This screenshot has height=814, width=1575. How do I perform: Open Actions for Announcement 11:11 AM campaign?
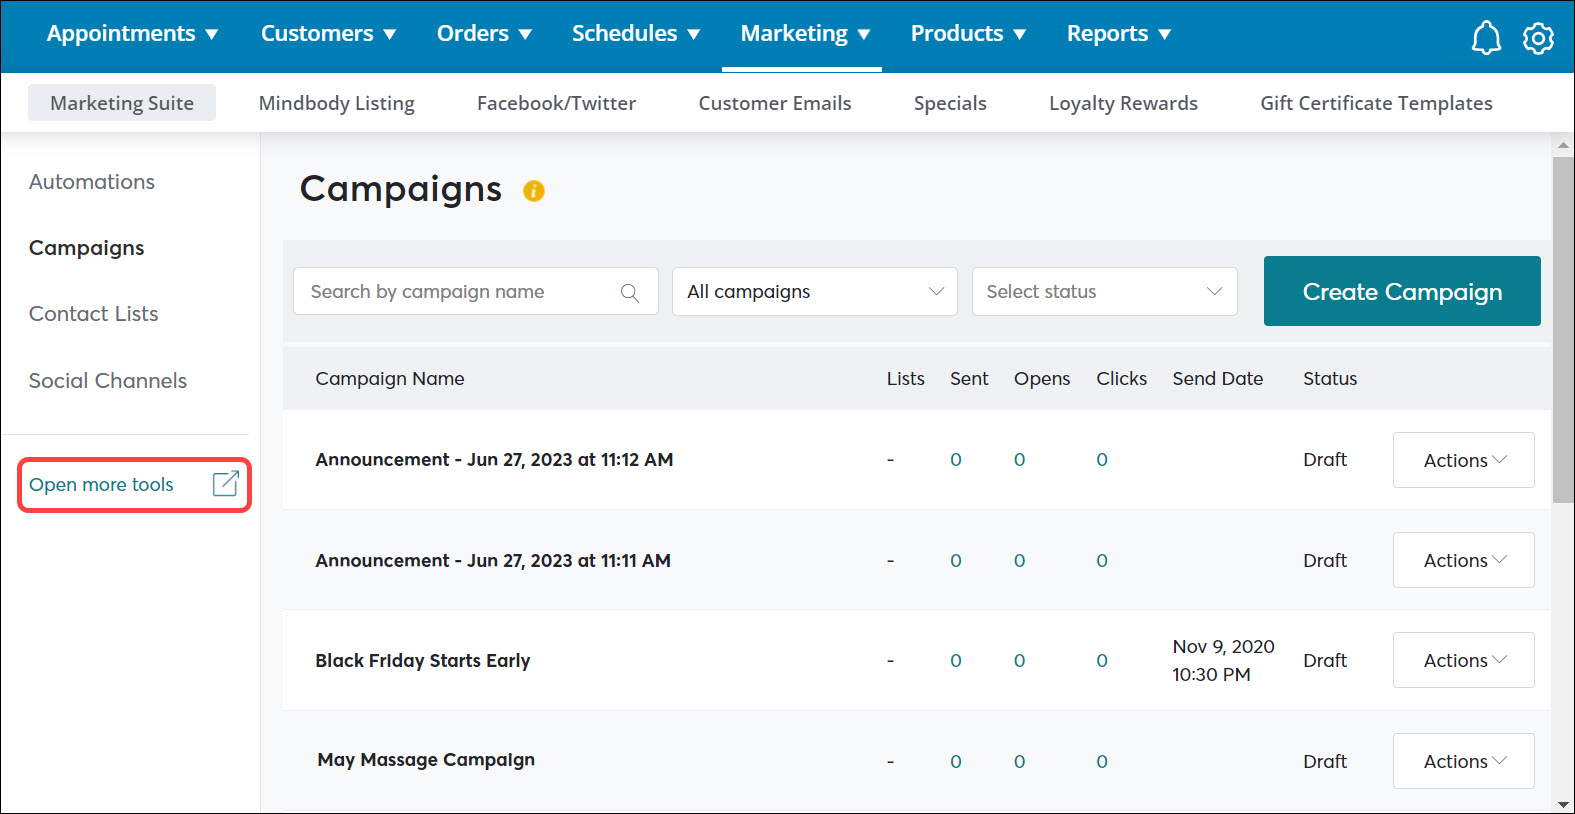(x=1464, y=560)
